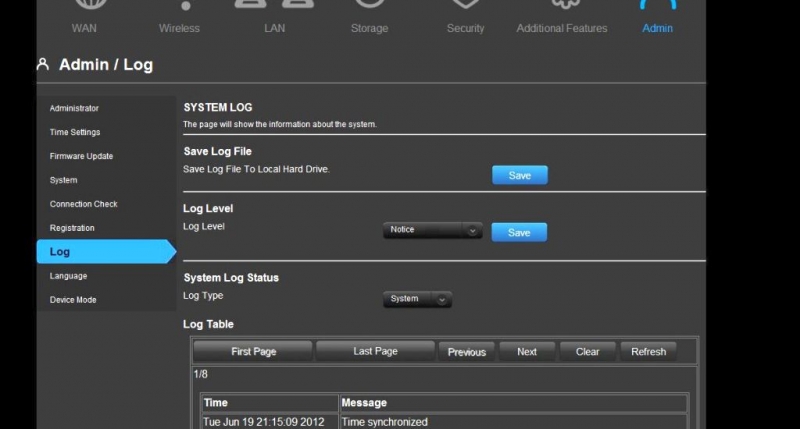This screenshot has height=429, width=800.
Task: Open the Log Level Notice dropdown
Action: pos(433,230)
